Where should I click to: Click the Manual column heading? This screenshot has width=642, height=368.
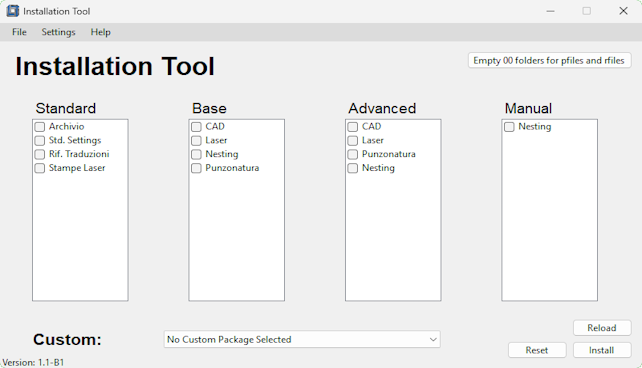528,108
